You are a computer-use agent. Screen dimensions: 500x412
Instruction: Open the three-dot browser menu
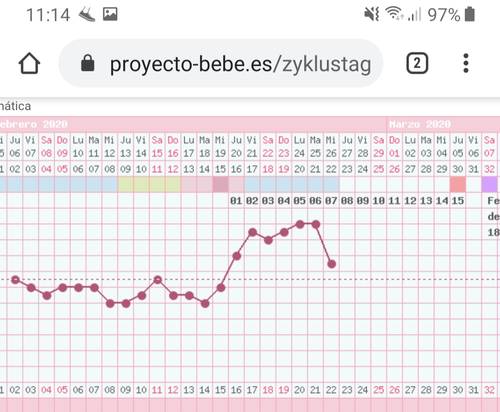[466, 63]
